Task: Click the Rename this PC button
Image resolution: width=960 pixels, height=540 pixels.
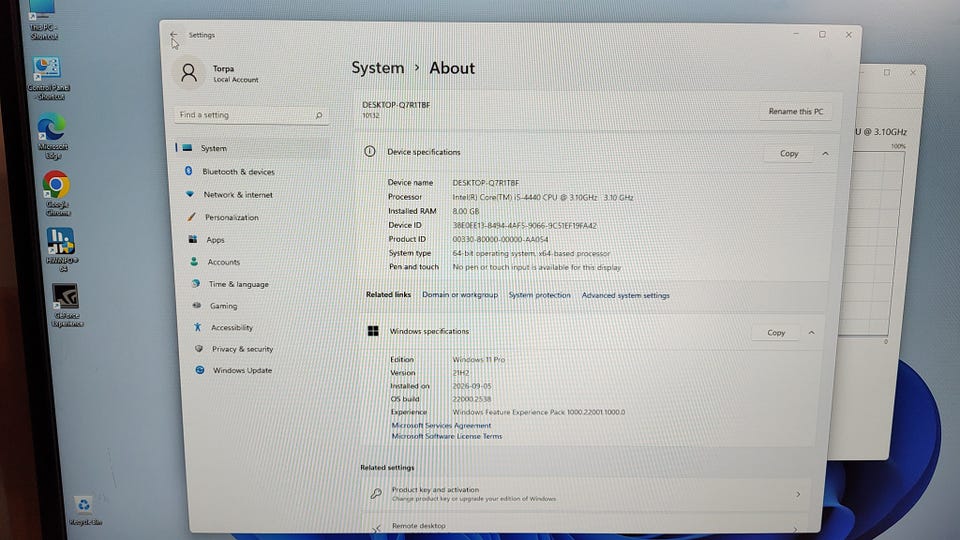Action: [x=796, y=111]
